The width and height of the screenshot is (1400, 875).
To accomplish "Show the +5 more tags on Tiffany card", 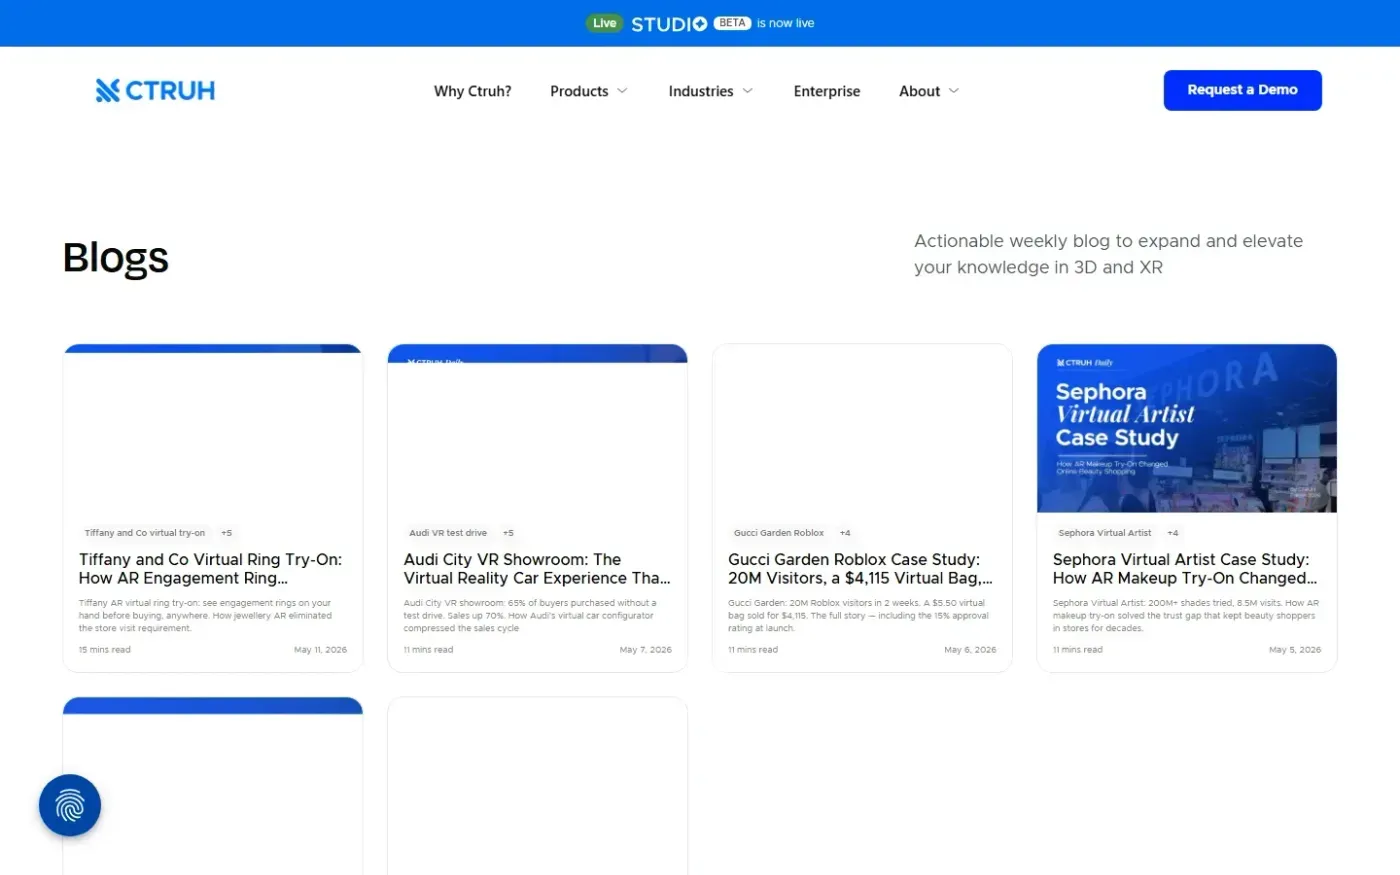I will 227,533.
